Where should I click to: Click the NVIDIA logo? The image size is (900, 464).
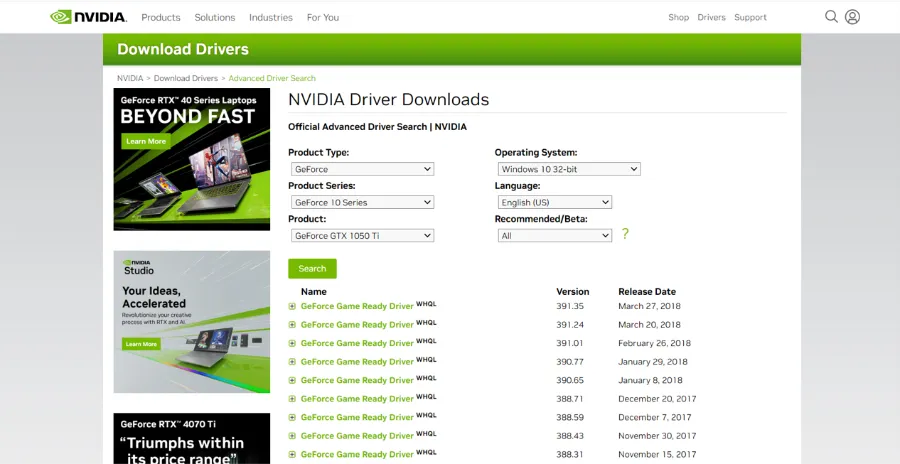click(x=88, y=17)
